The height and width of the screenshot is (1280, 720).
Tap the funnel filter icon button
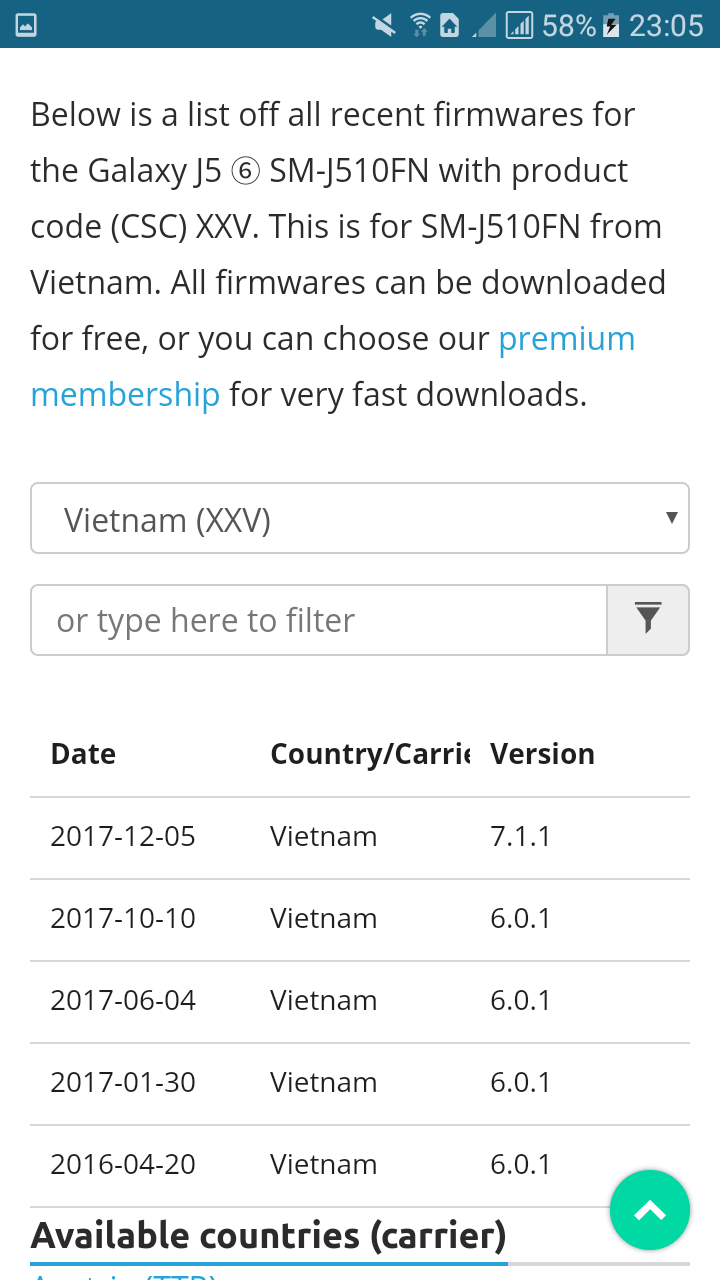point(648,620)
